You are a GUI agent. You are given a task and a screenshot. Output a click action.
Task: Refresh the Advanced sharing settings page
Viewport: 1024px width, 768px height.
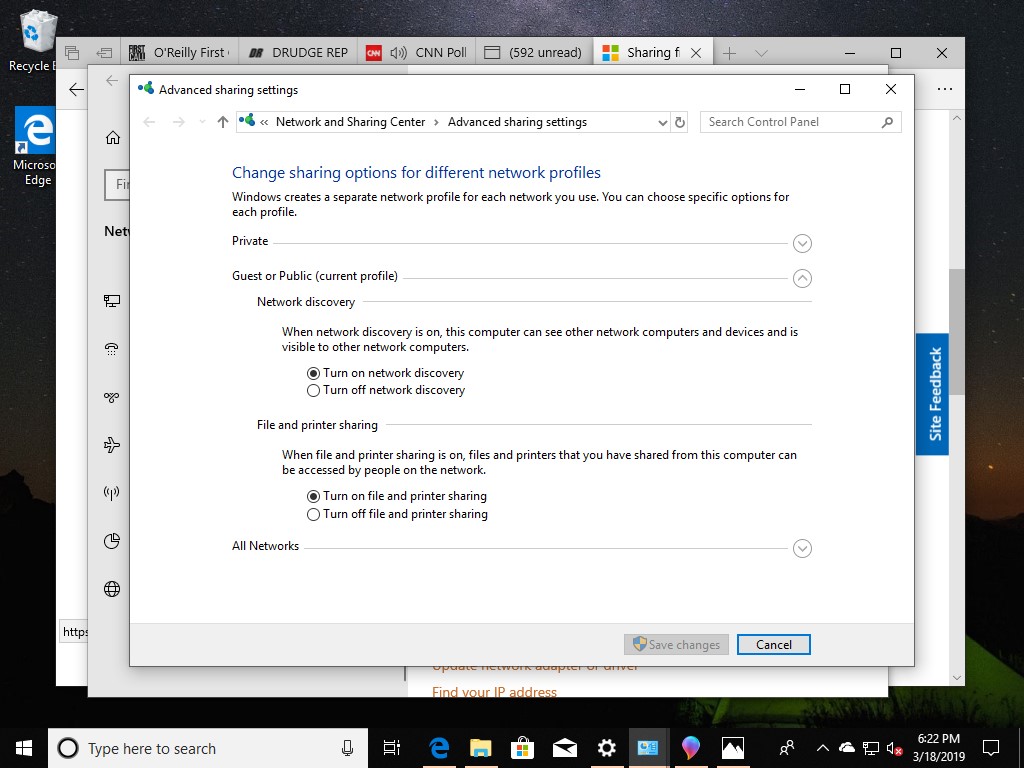[x=680, y=122]
